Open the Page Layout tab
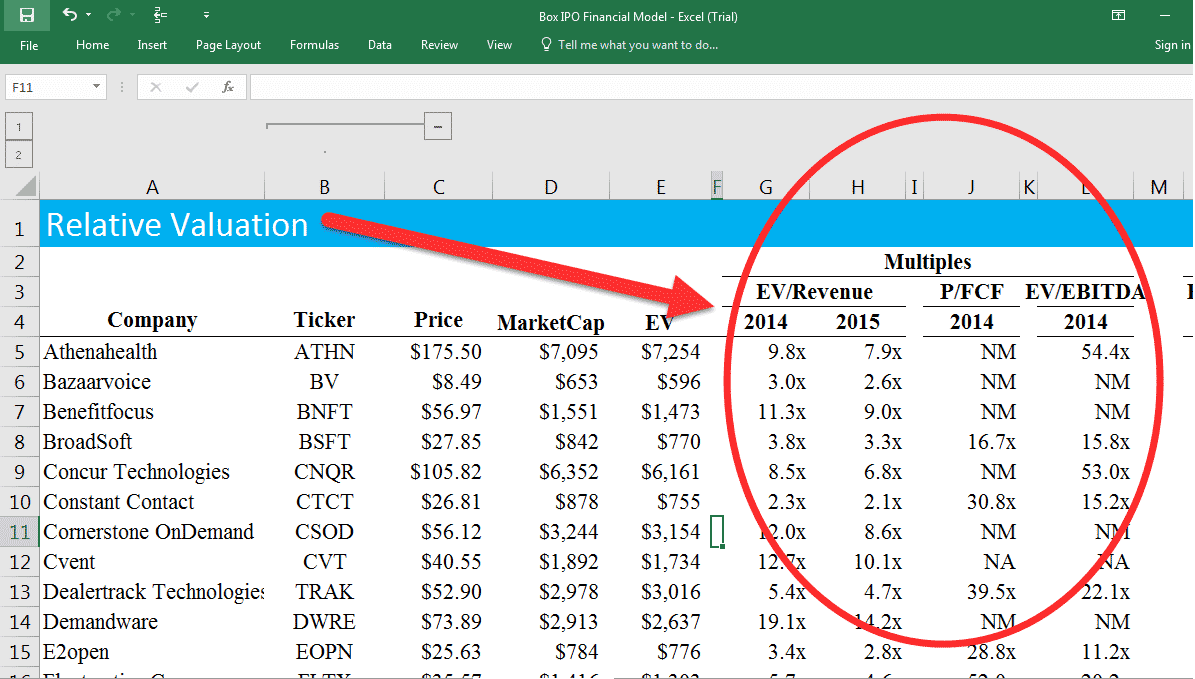Viewport: 1195px width, 679px height. click(x=228, y=45)
